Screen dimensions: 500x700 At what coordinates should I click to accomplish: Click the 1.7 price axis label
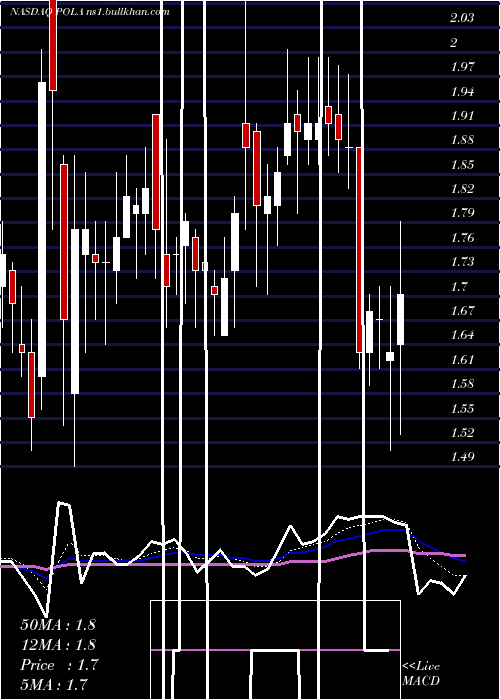point(459,286)
